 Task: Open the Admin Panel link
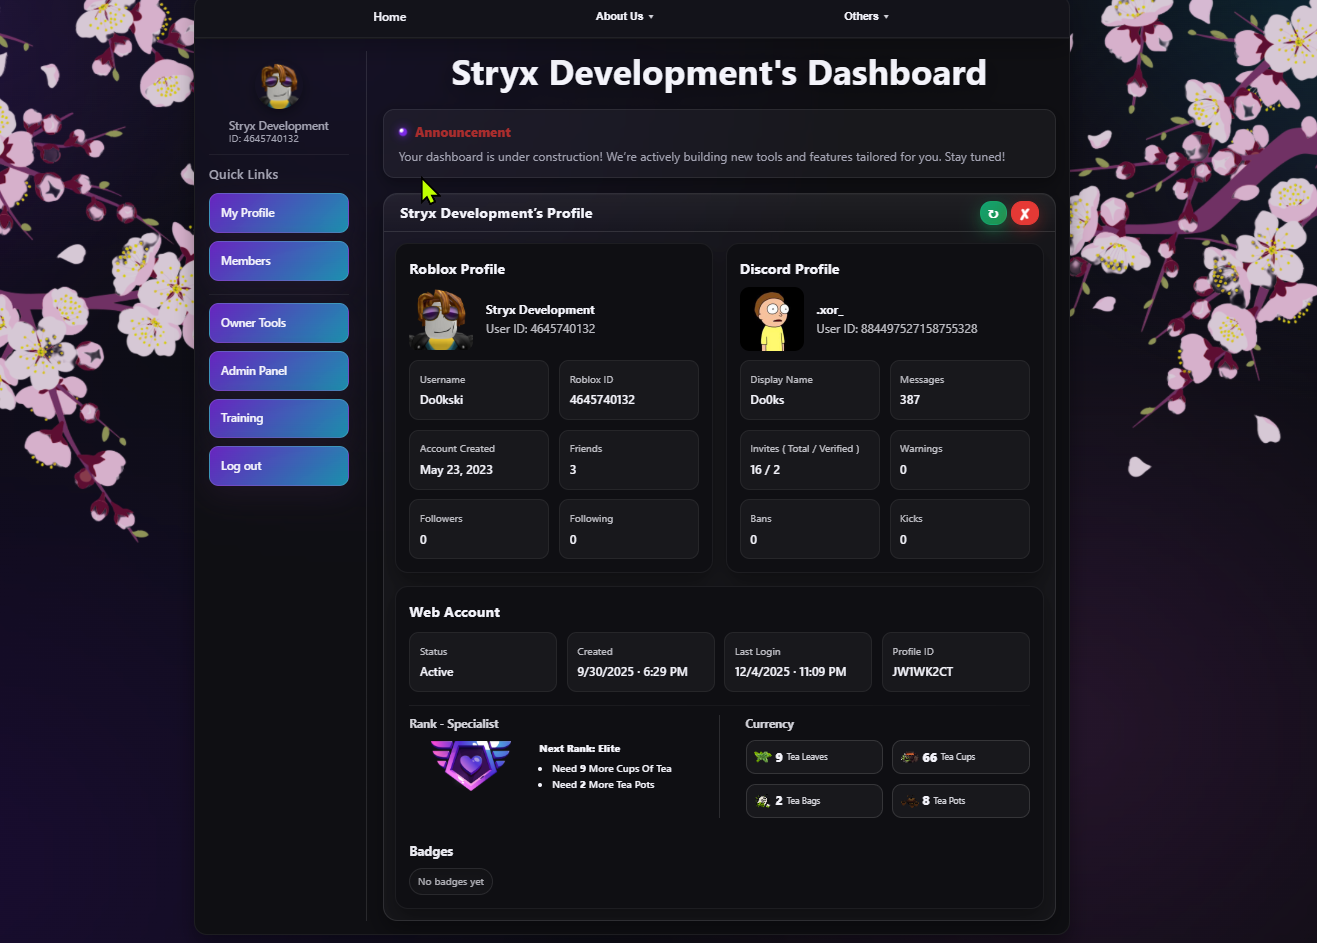279,371
